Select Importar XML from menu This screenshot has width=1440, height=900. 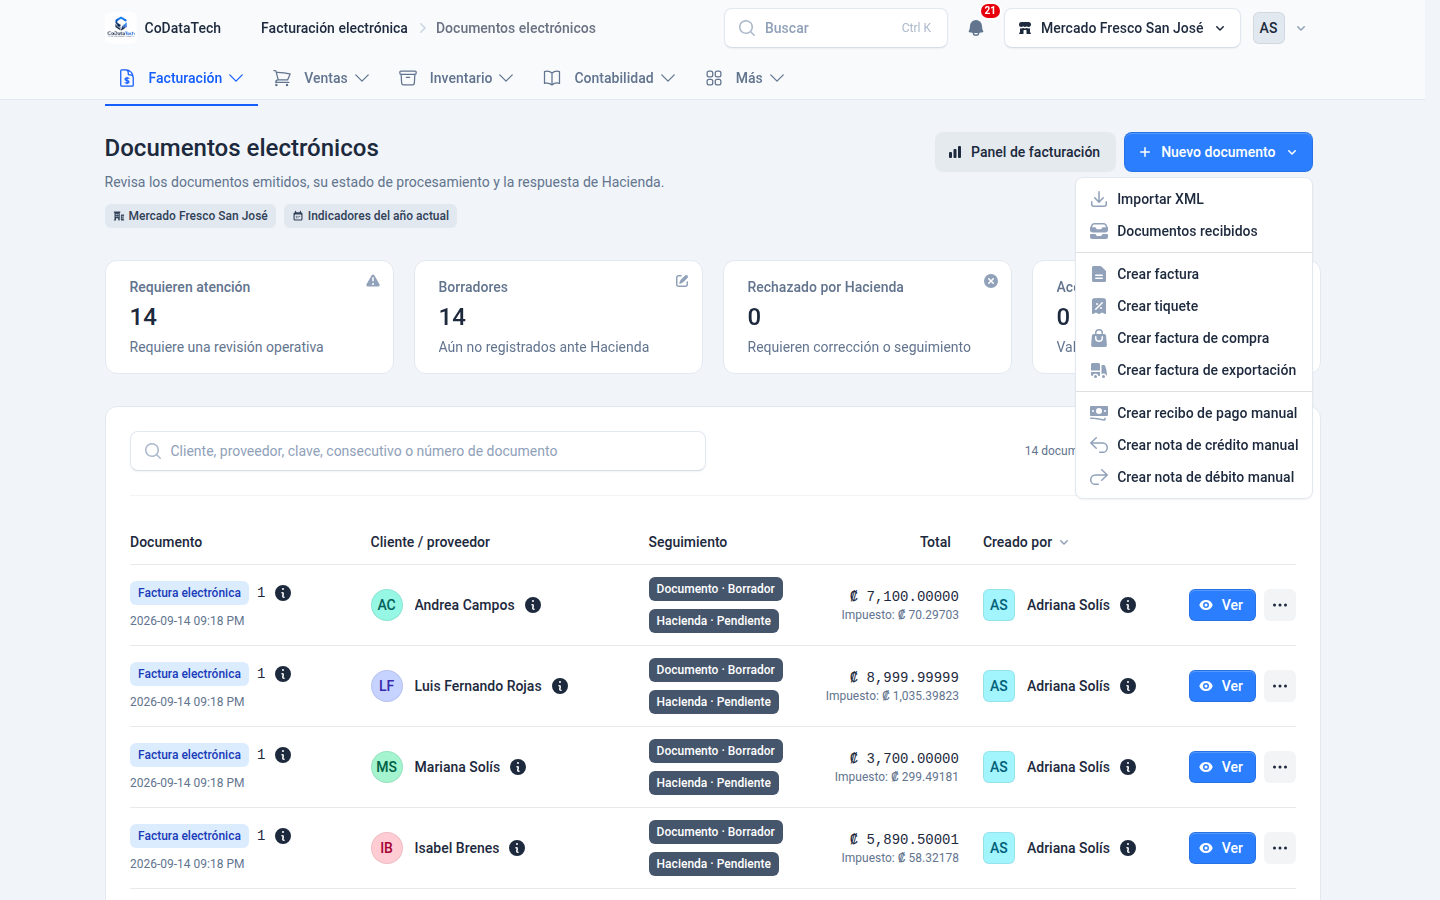click(1194, 199)
